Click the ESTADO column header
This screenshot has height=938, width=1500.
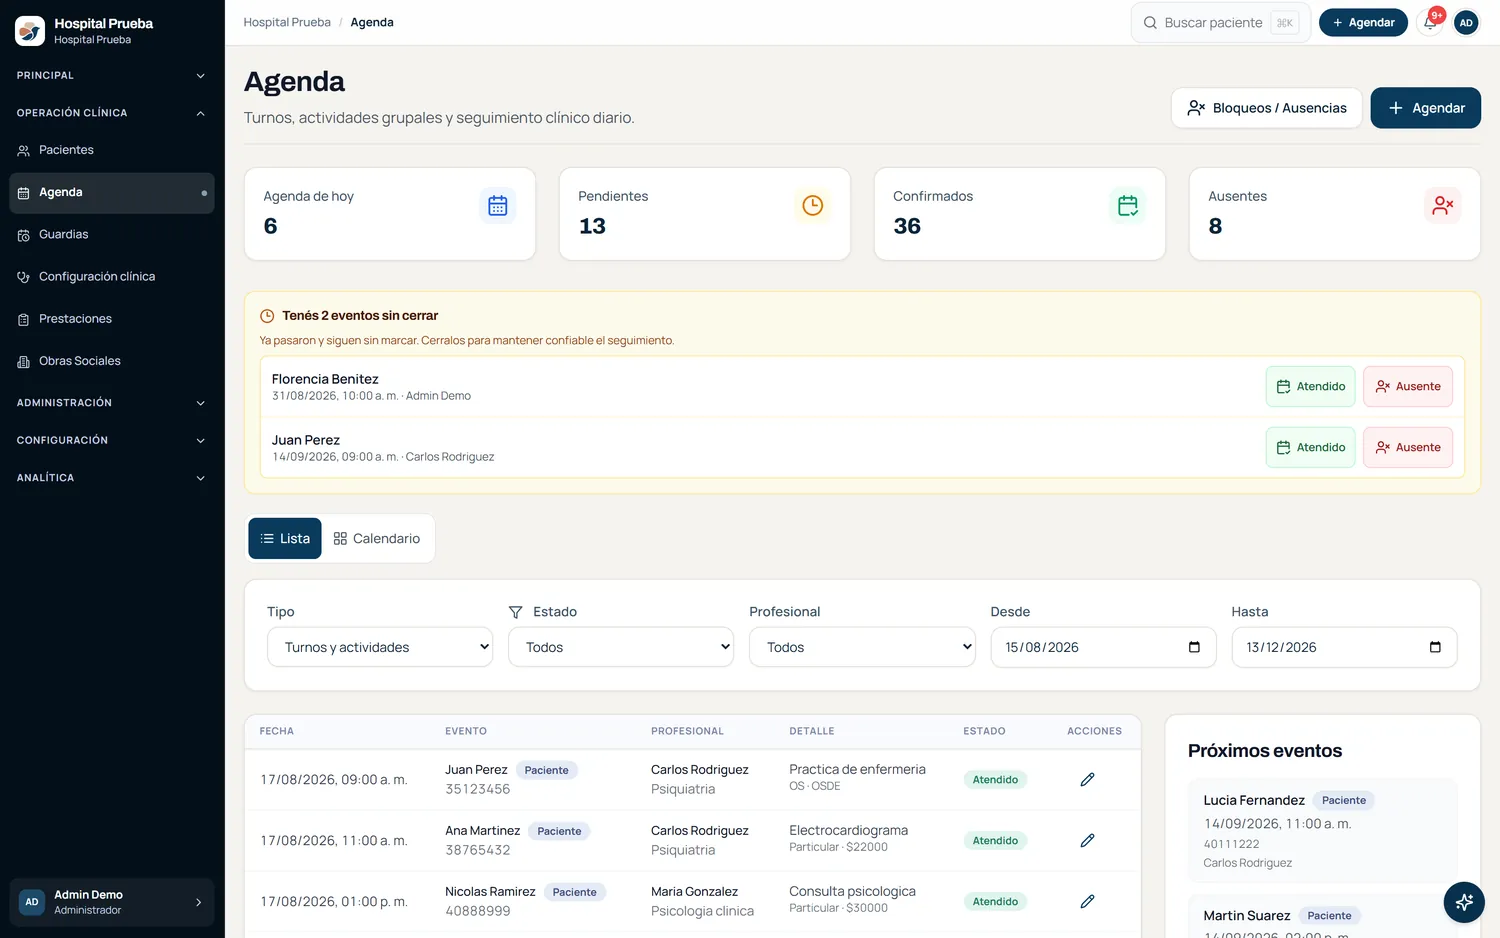[x=984, y=731]
